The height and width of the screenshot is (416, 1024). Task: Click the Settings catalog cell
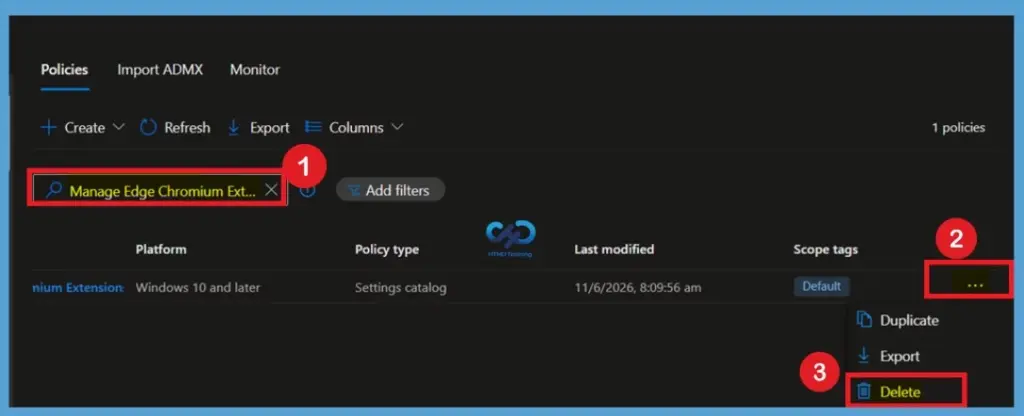tap(400, 287)
